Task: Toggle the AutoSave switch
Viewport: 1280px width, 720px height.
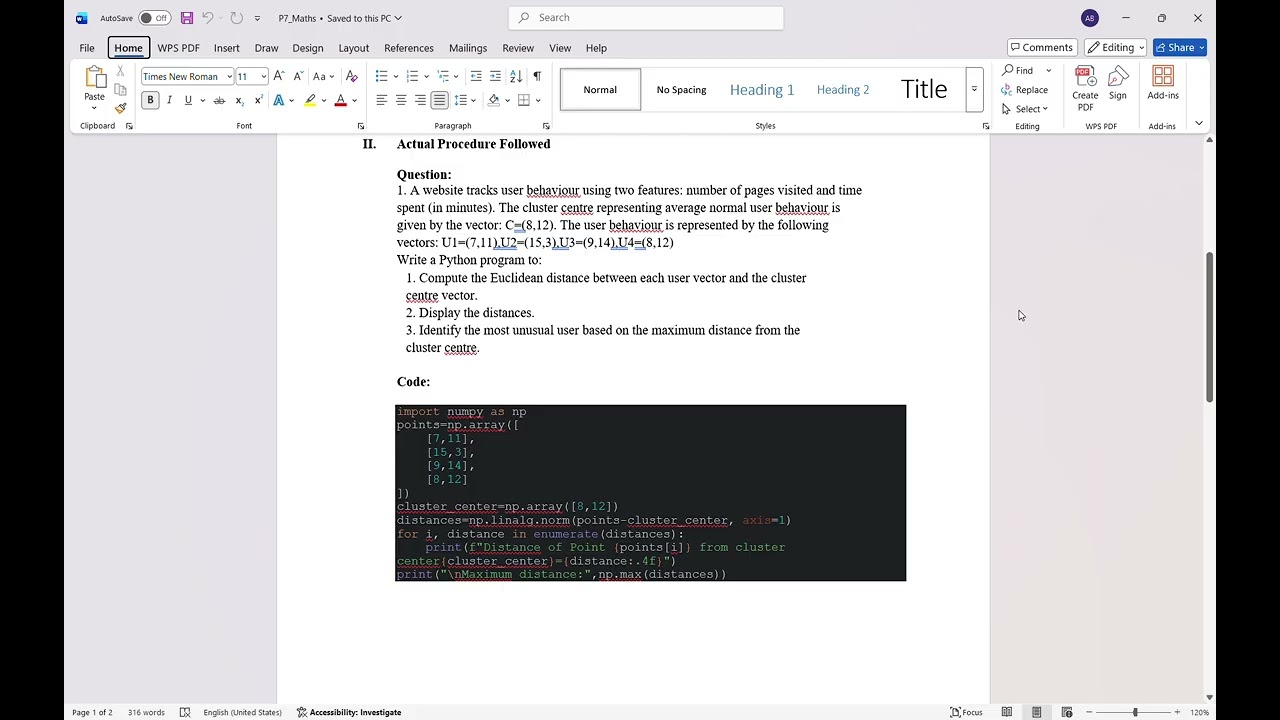Action: [x=154, y=18]
